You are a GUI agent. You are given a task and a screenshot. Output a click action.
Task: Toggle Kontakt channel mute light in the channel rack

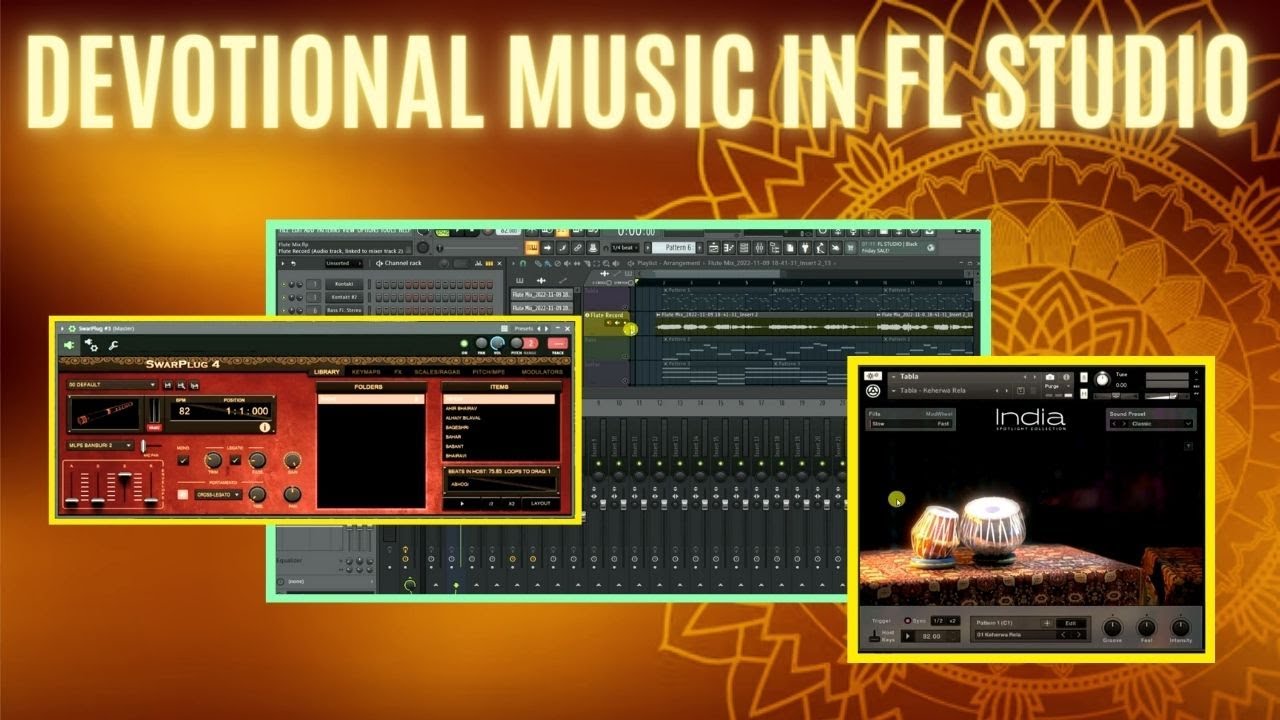(284, 284)
